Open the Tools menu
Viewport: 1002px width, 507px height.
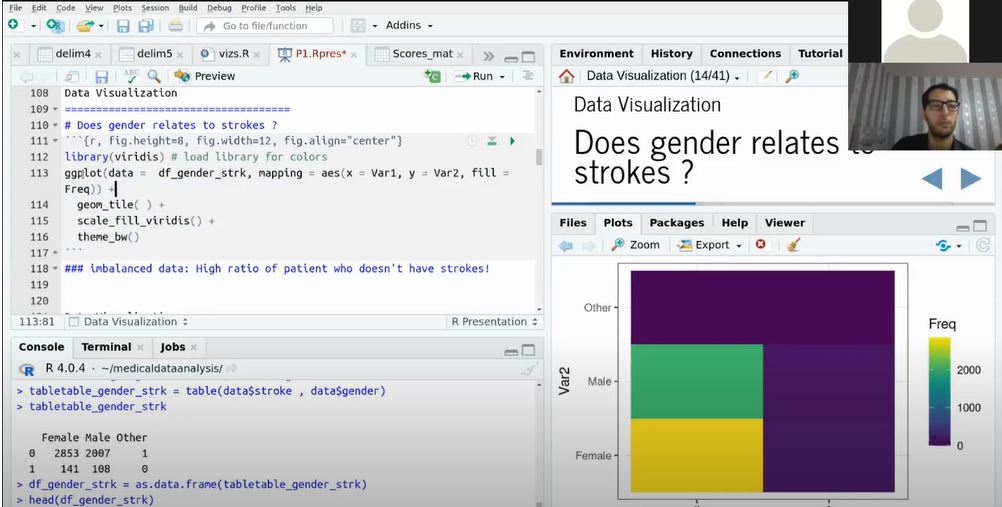(286, 8)
